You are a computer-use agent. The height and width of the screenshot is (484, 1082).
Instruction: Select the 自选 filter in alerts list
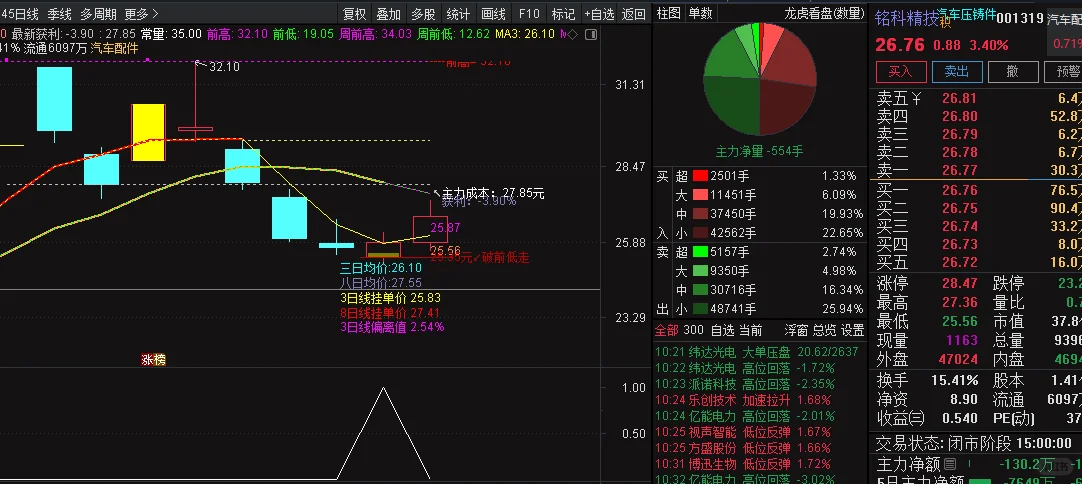pyautogui.click(x=722, y=330)
